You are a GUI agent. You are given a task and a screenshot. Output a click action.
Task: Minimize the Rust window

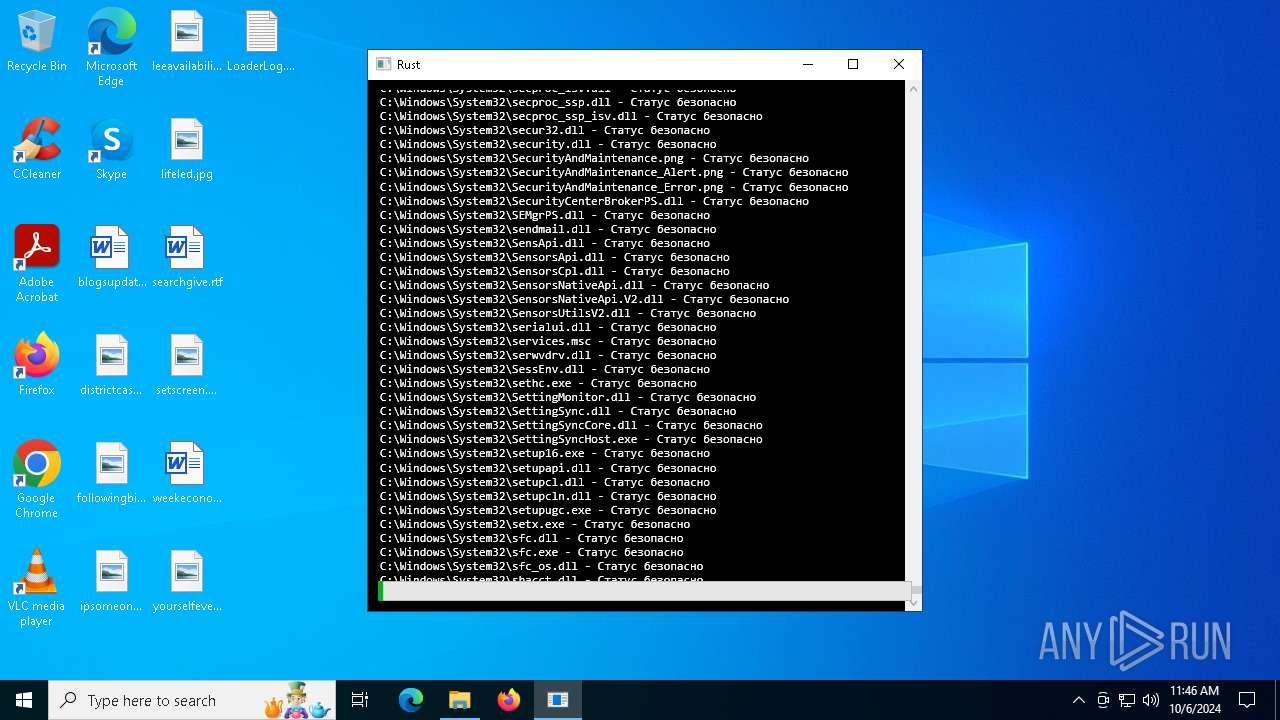807,64
